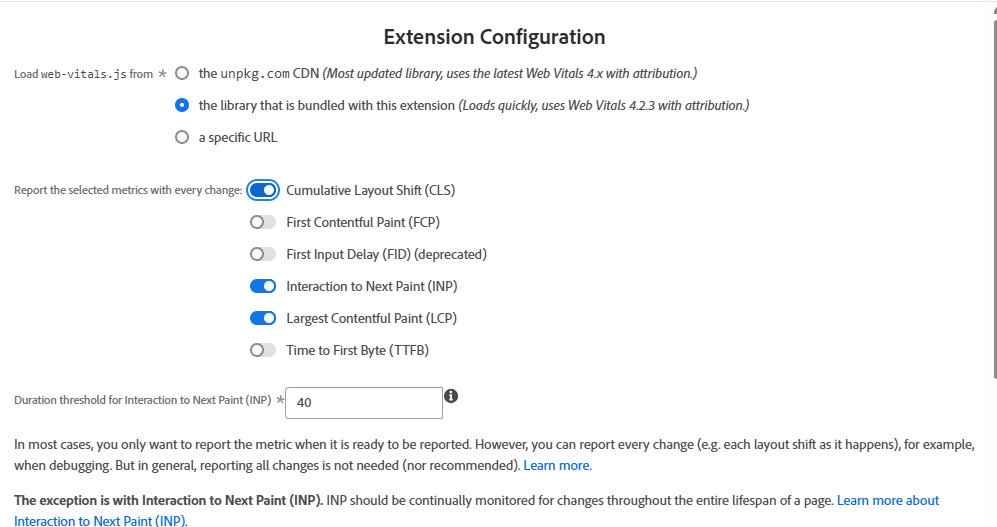This screenshot has height=527, width=997.
Task: Click the 'Time to First Byte (TTFB)' label
Action: coord(357,350)
